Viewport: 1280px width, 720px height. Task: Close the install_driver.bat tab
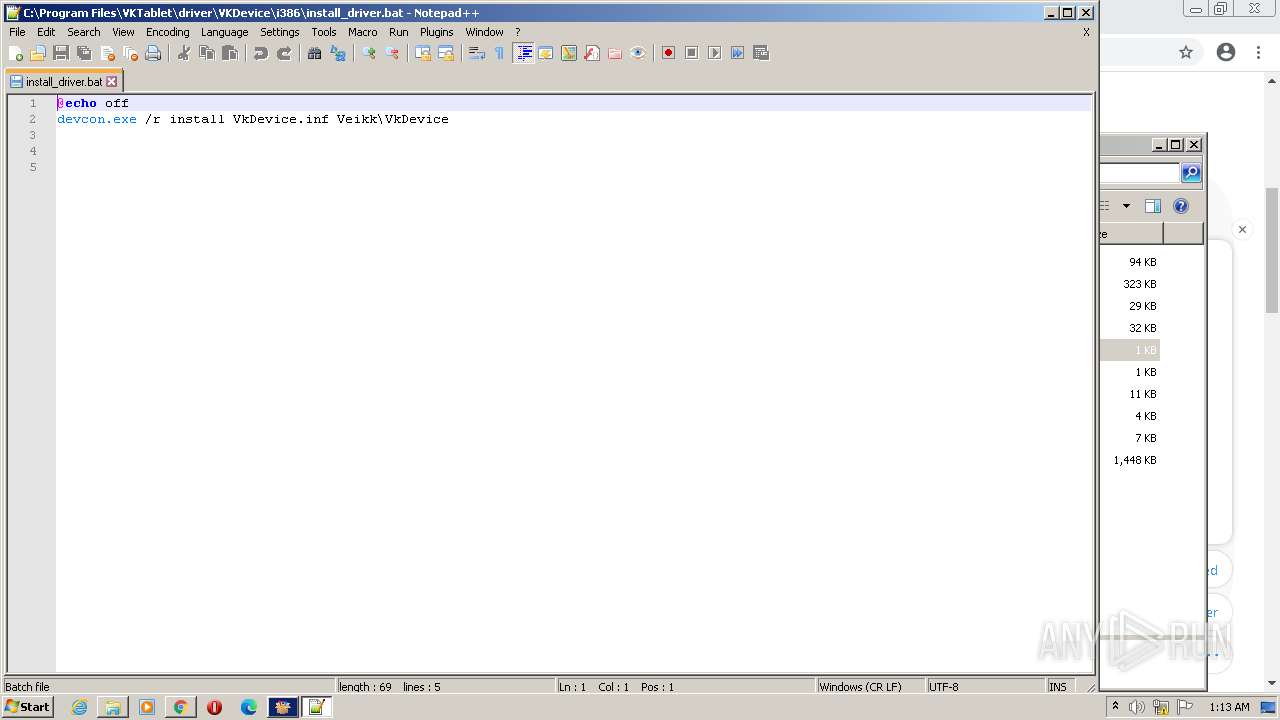(111, 82)
